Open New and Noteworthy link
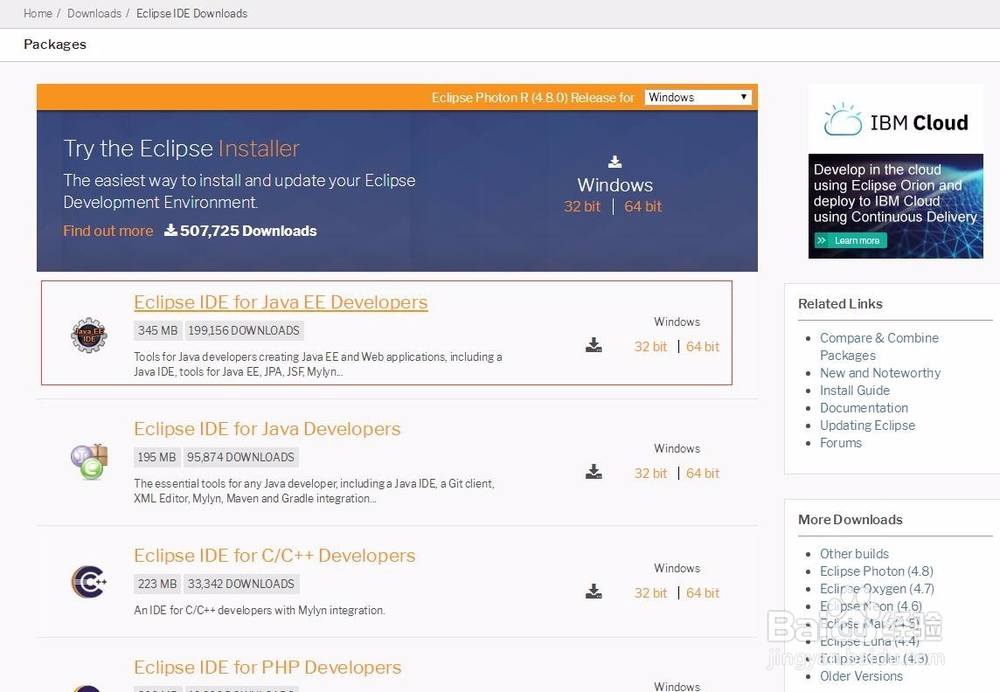This screenshot has width=1000, height=692. [880, 372]
